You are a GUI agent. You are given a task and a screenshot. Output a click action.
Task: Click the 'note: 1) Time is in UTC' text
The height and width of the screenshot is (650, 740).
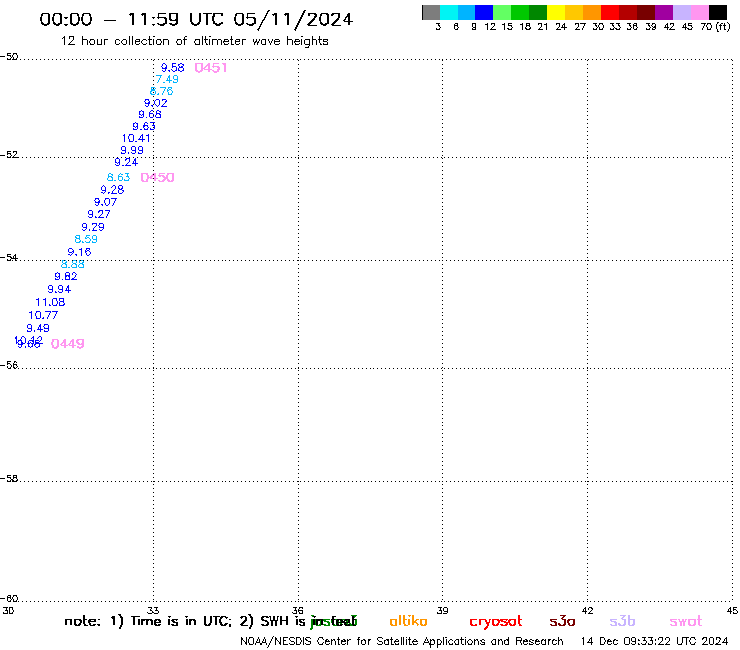tap(148, 621)
